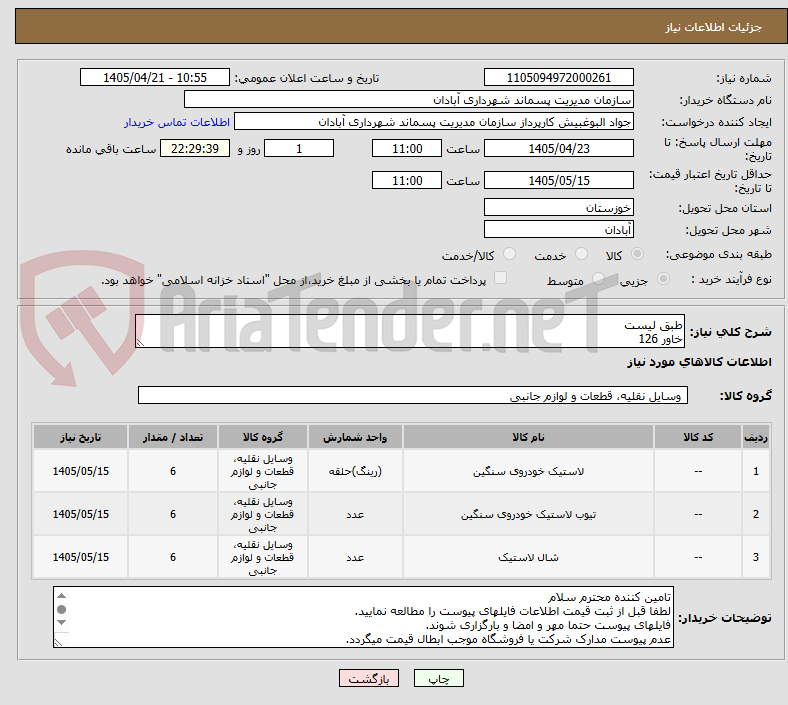The image size is (788, 705).
Task: Click the کد کالا column header
Action: click(698, 437)
